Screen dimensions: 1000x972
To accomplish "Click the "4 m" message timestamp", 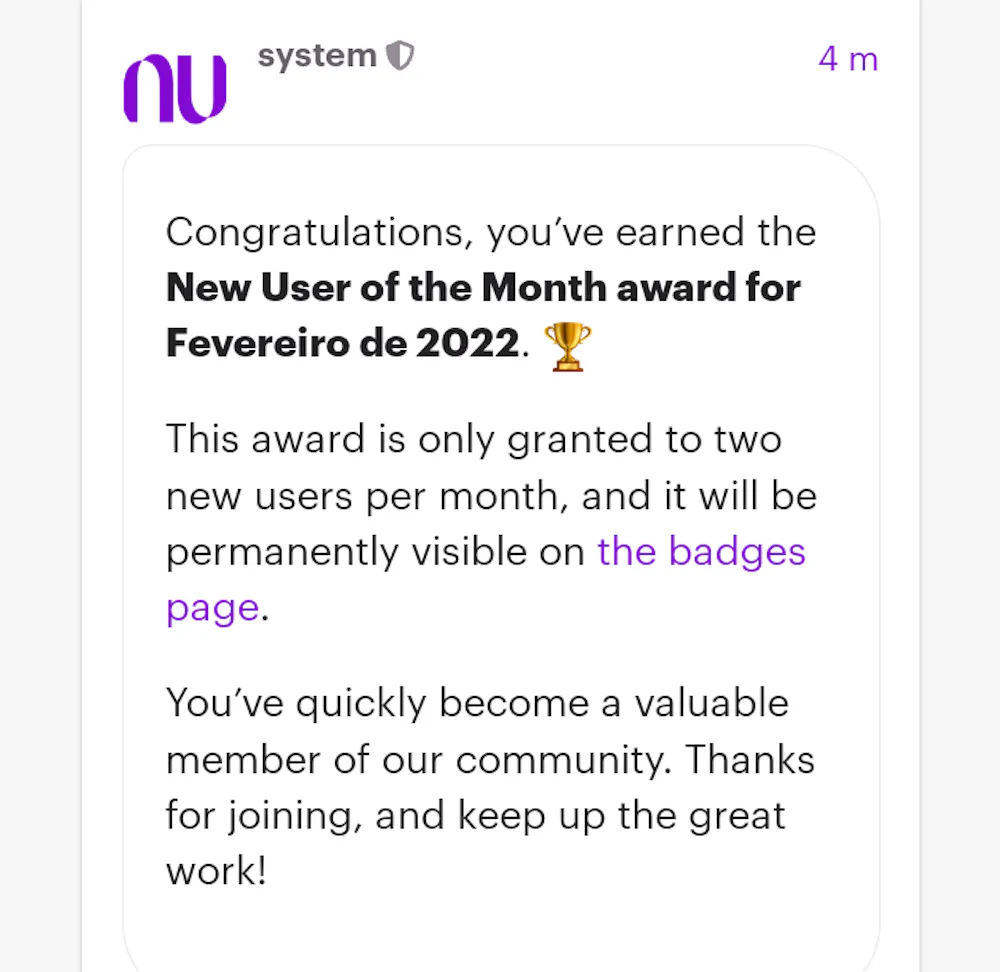I will [847, 59].
